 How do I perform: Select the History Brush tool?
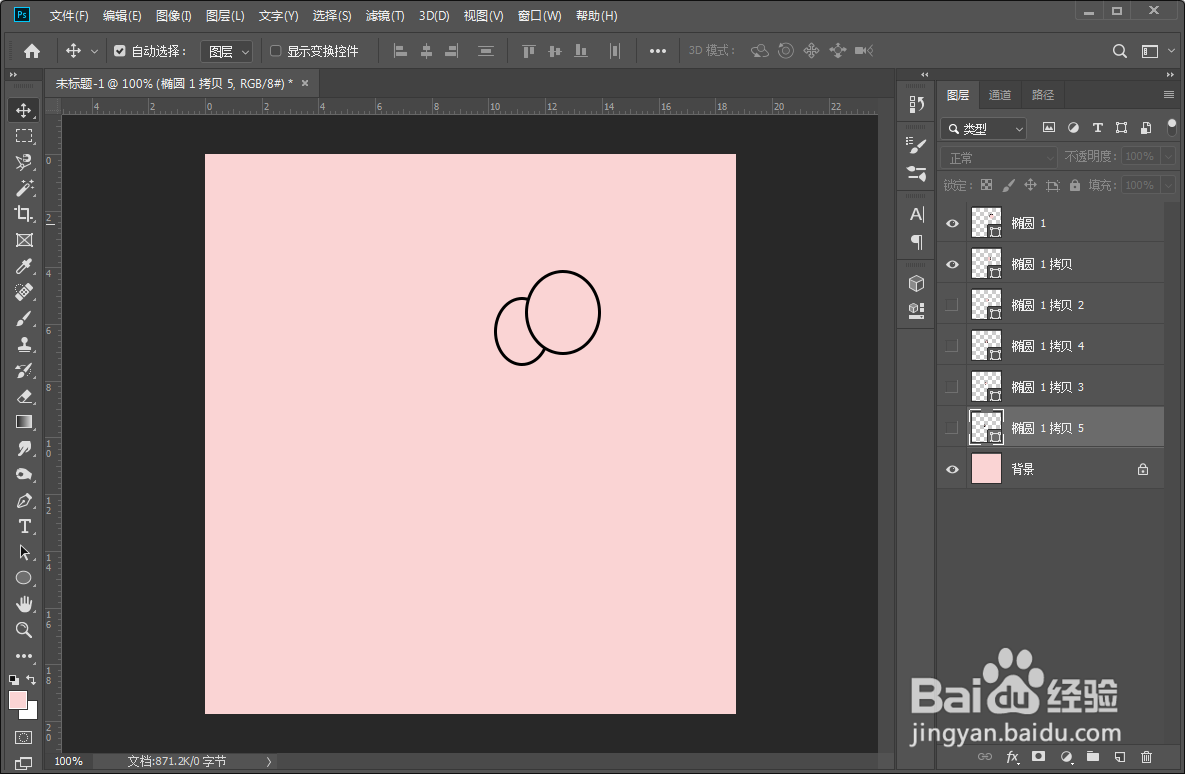pos(24,370)
